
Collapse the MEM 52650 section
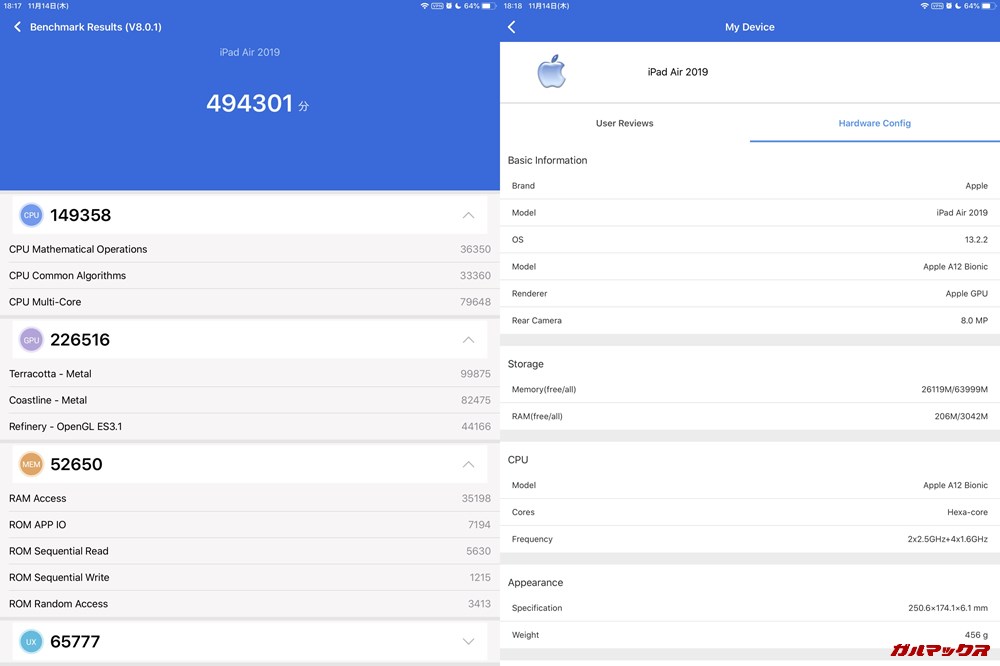[x=468, y=464]
